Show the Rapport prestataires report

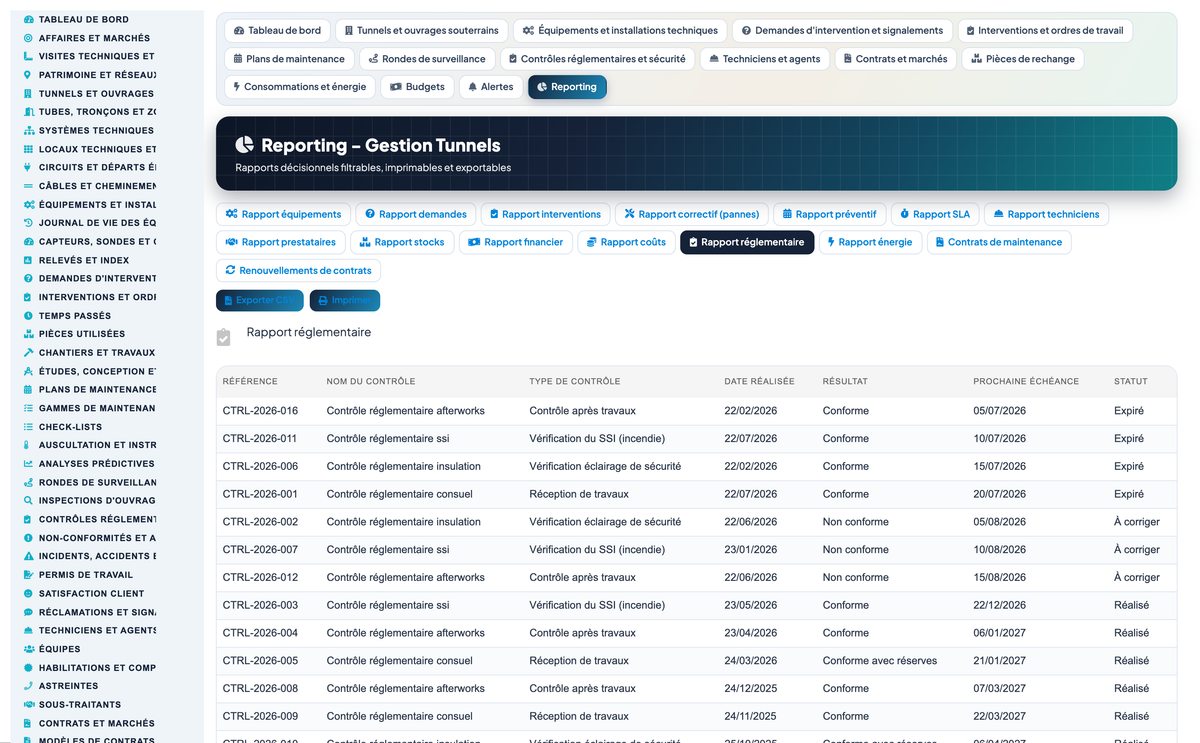(x=282, y=242)
